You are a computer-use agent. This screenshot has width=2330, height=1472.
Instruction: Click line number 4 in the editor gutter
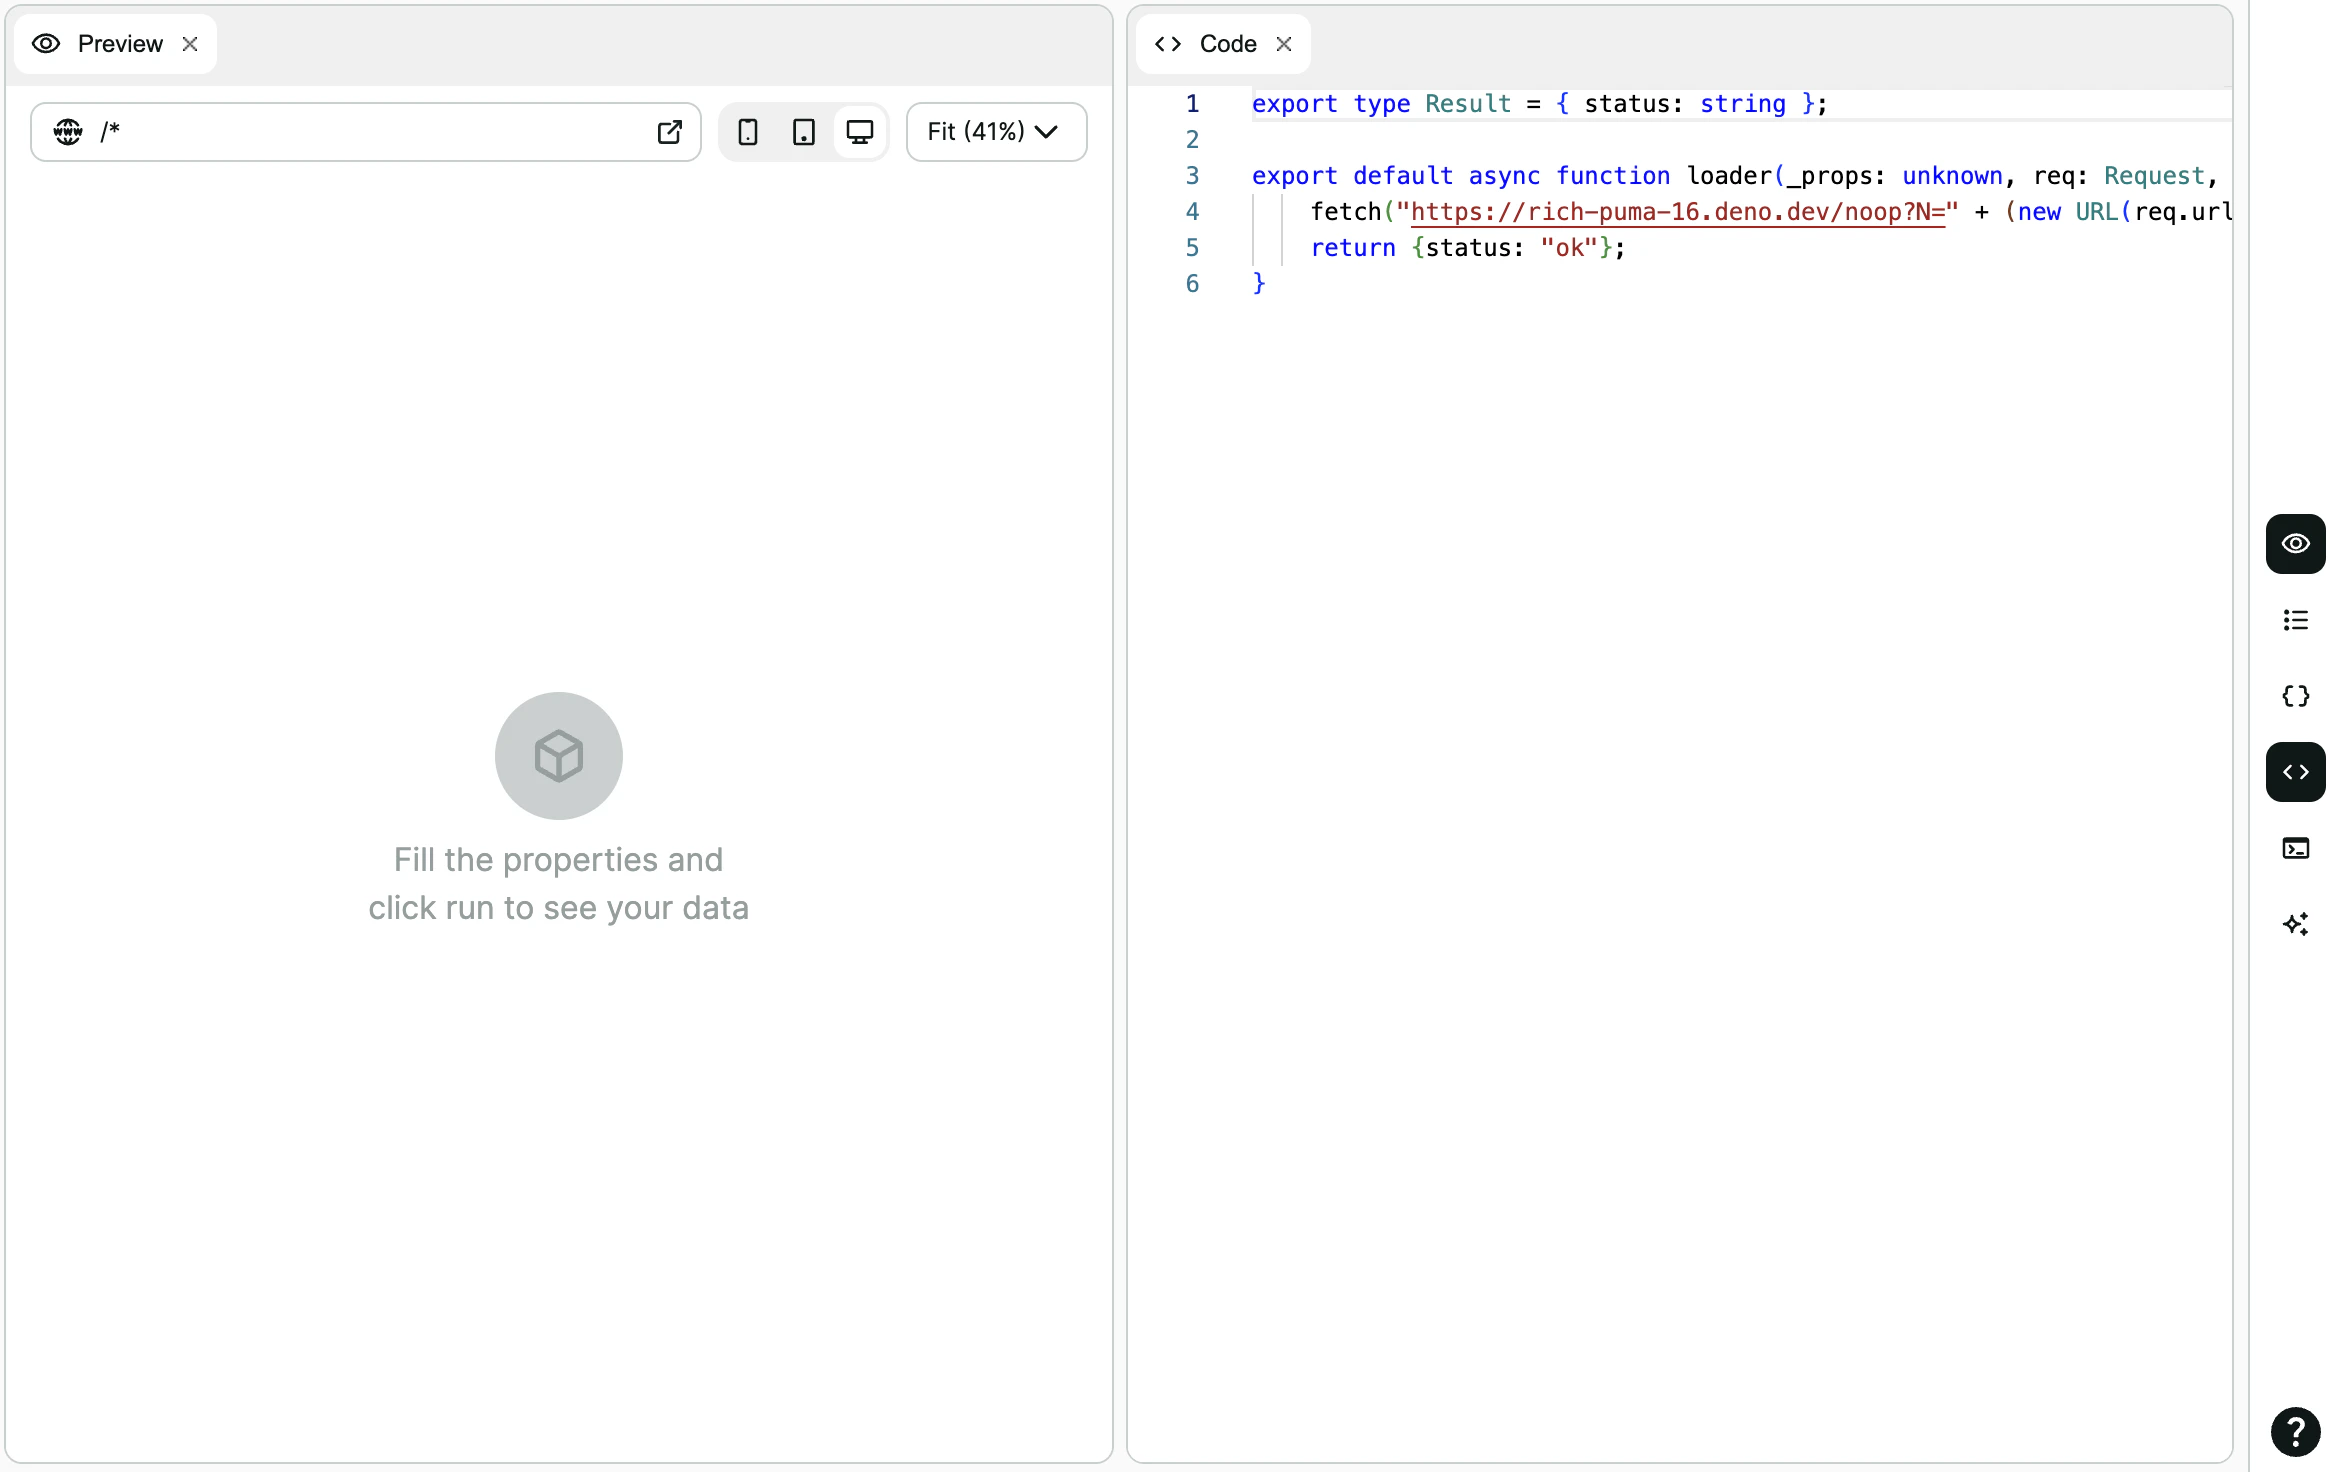click(x=1192, y=211)
